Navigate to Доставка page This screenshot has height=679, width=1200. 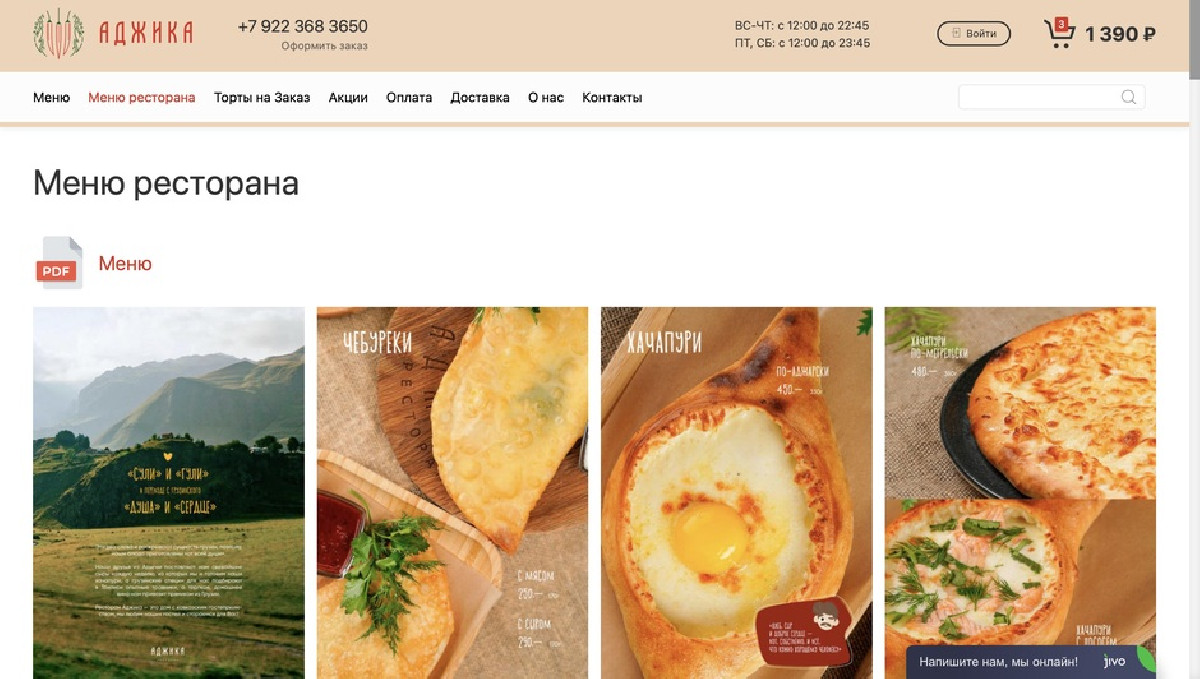[x=480, y=98]
